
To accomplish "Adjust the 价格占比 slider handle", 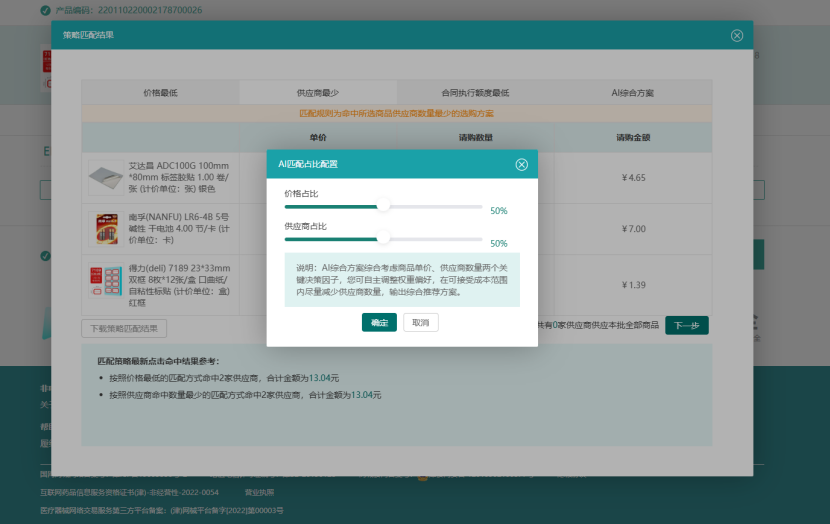I will point(383,206).
